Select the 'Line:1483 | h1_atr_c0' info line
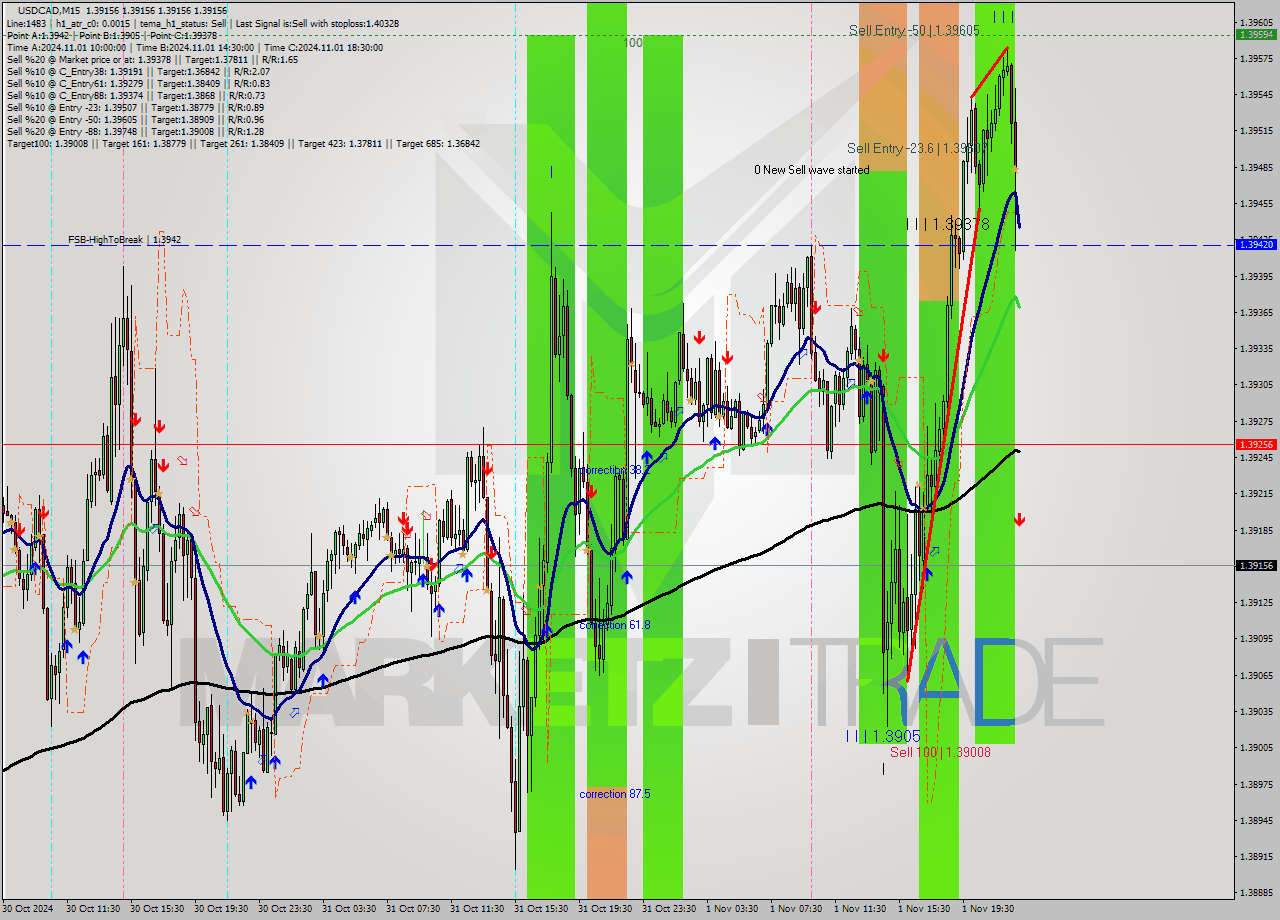 coord(203,23)
